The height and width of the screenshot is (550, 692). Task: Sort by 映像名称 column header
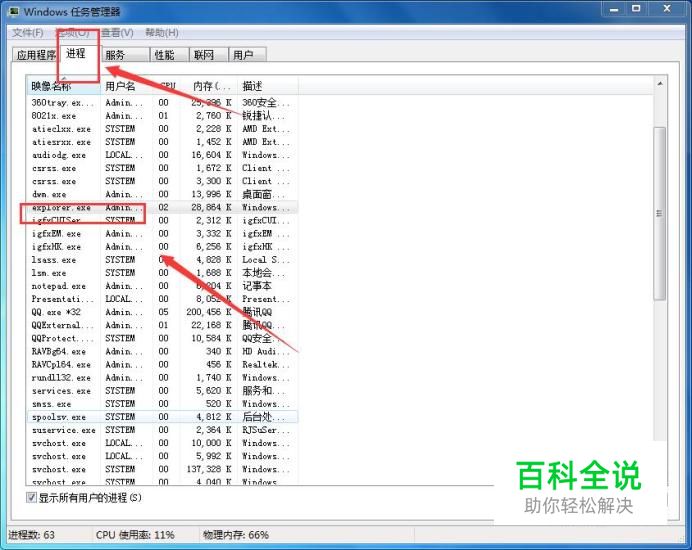click(64, 86)
